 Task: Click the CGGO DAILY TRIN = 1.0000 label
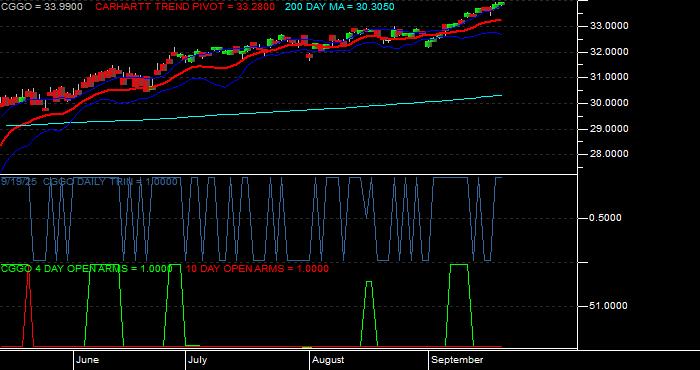(110, 182)
